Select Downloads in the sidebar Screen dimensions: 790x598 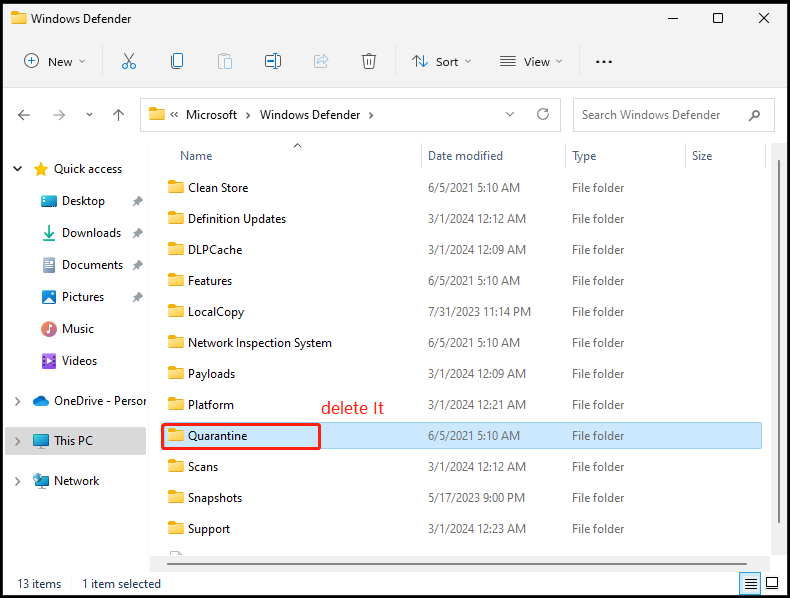tap(91, 233)
